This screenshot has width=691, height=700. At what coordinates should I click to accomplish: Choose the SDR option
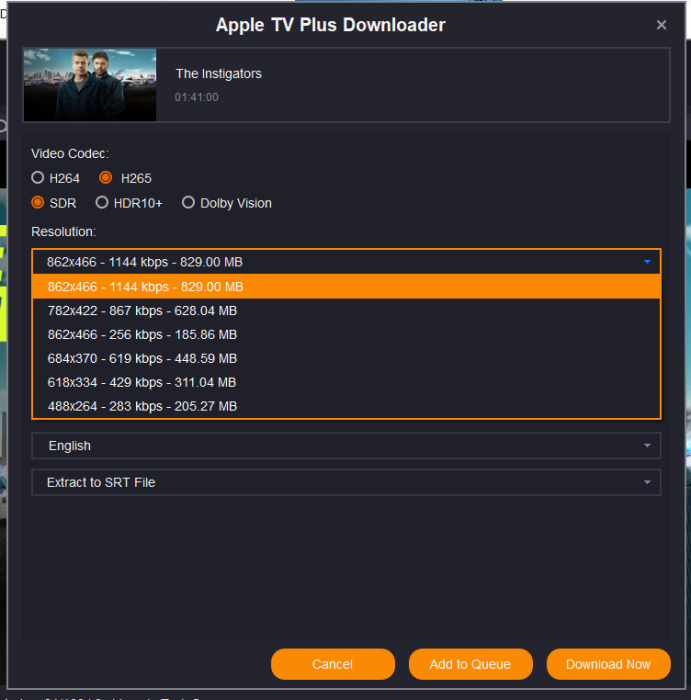point(38,203)
